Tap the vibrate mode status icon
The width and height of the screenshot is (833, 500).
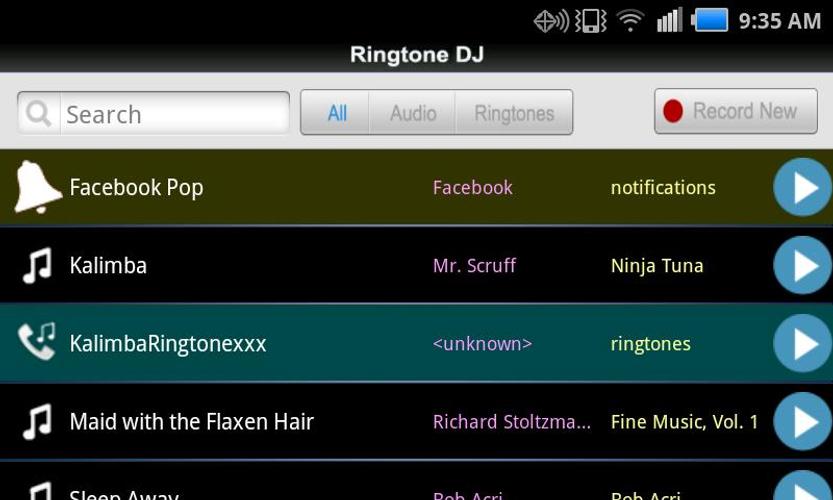[590, 22]
